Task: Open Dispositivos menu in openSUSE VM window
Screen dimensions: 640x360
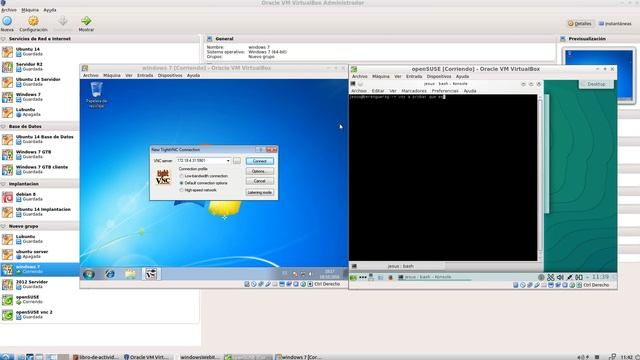Action: coord(439,76)
